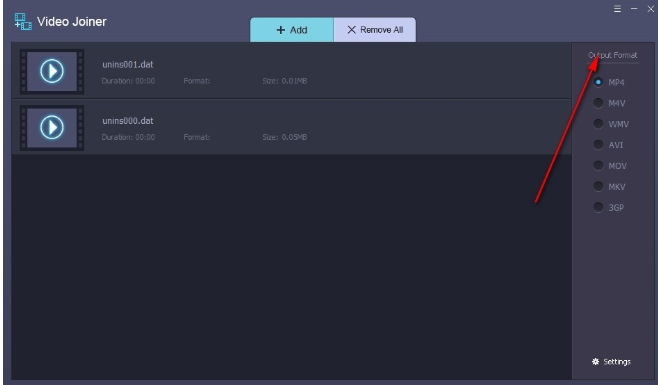
Task: Pick the MKV output format
Action: click(x=609, y=187)
